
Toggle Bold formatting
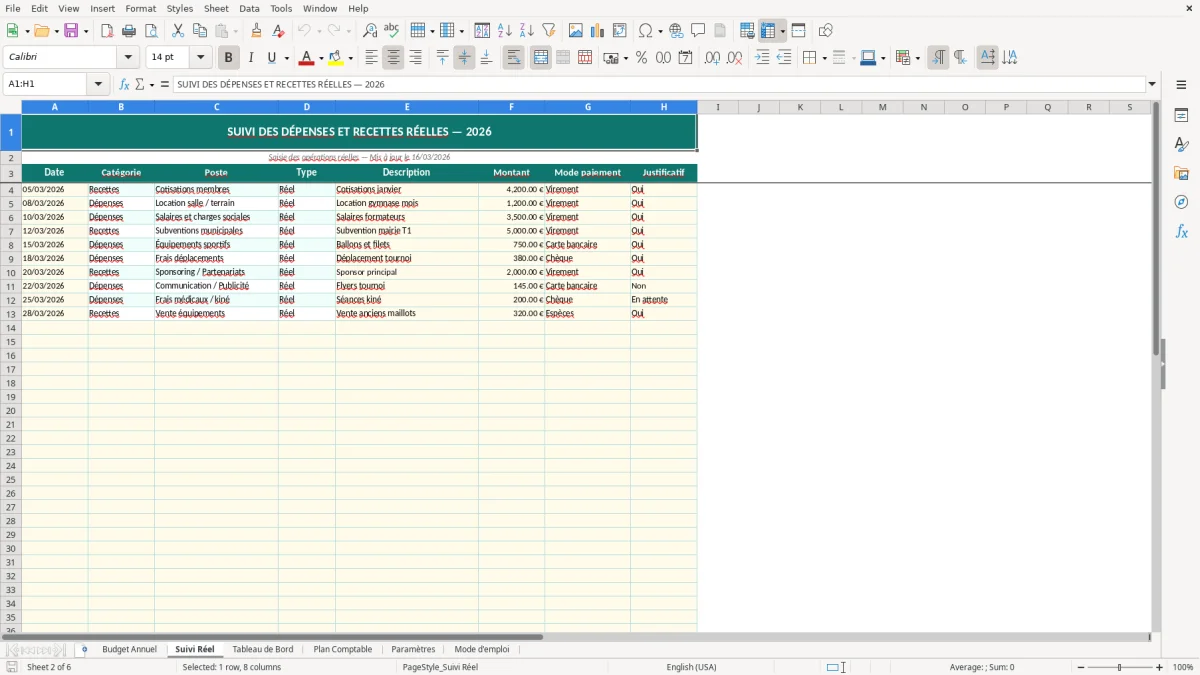click(x=228, y=58)
